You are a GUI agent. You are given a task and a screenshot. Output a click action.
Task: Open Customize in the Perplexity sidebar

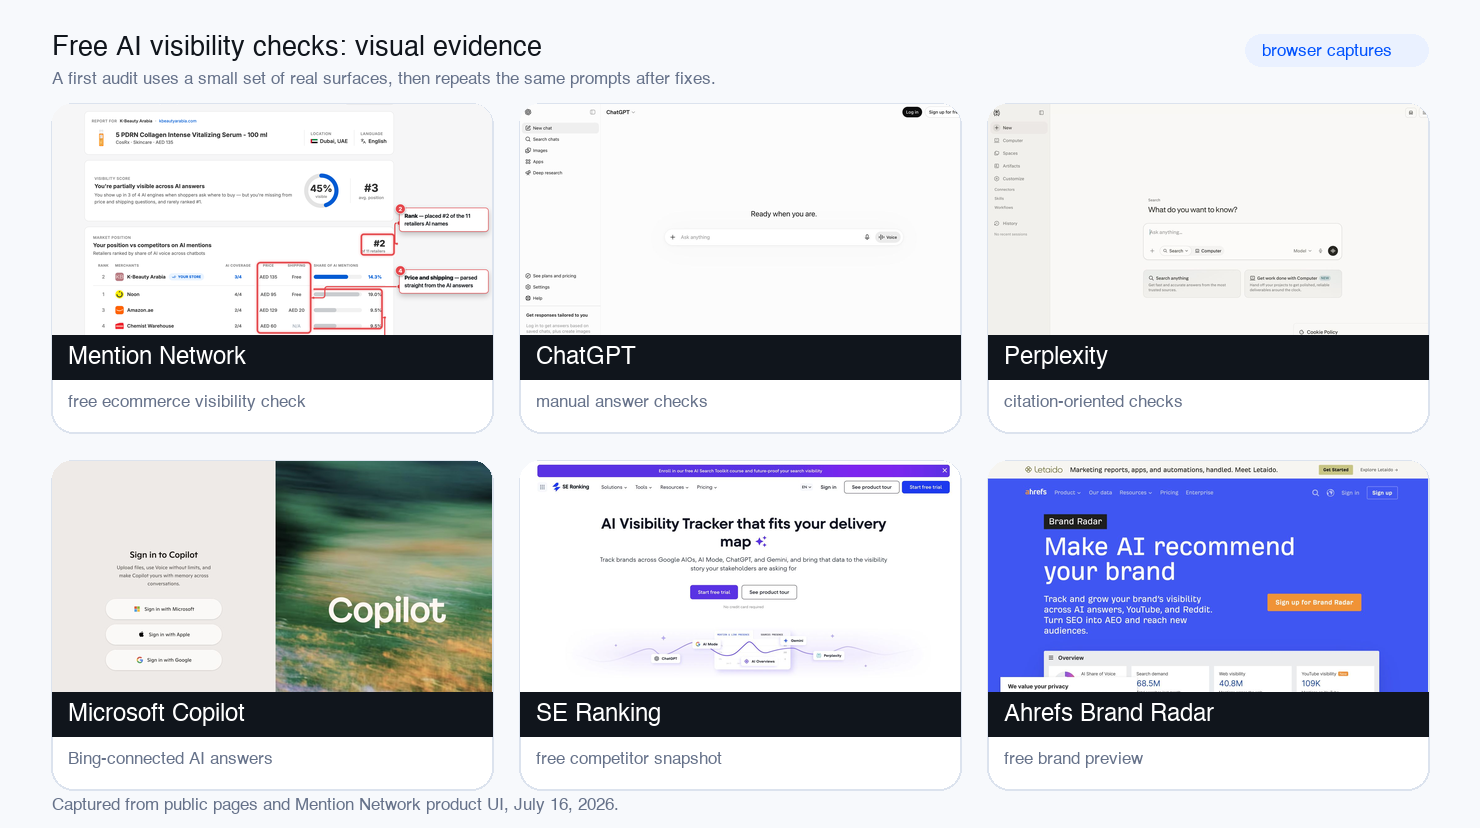click(1010, 179)
